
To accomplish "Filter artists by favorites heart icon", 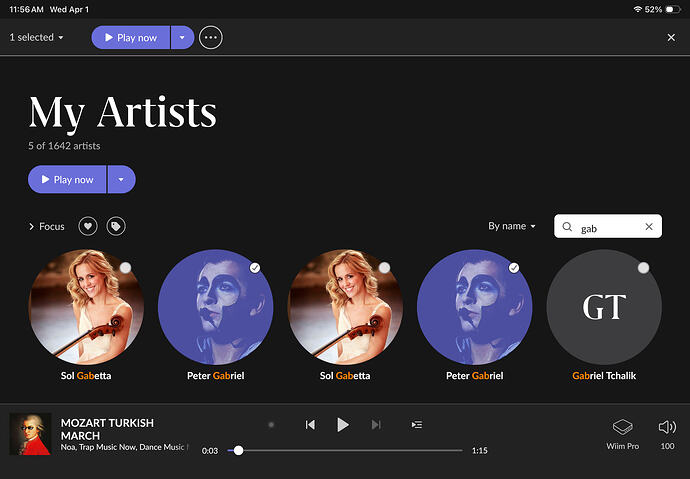I will pos(88,227).
